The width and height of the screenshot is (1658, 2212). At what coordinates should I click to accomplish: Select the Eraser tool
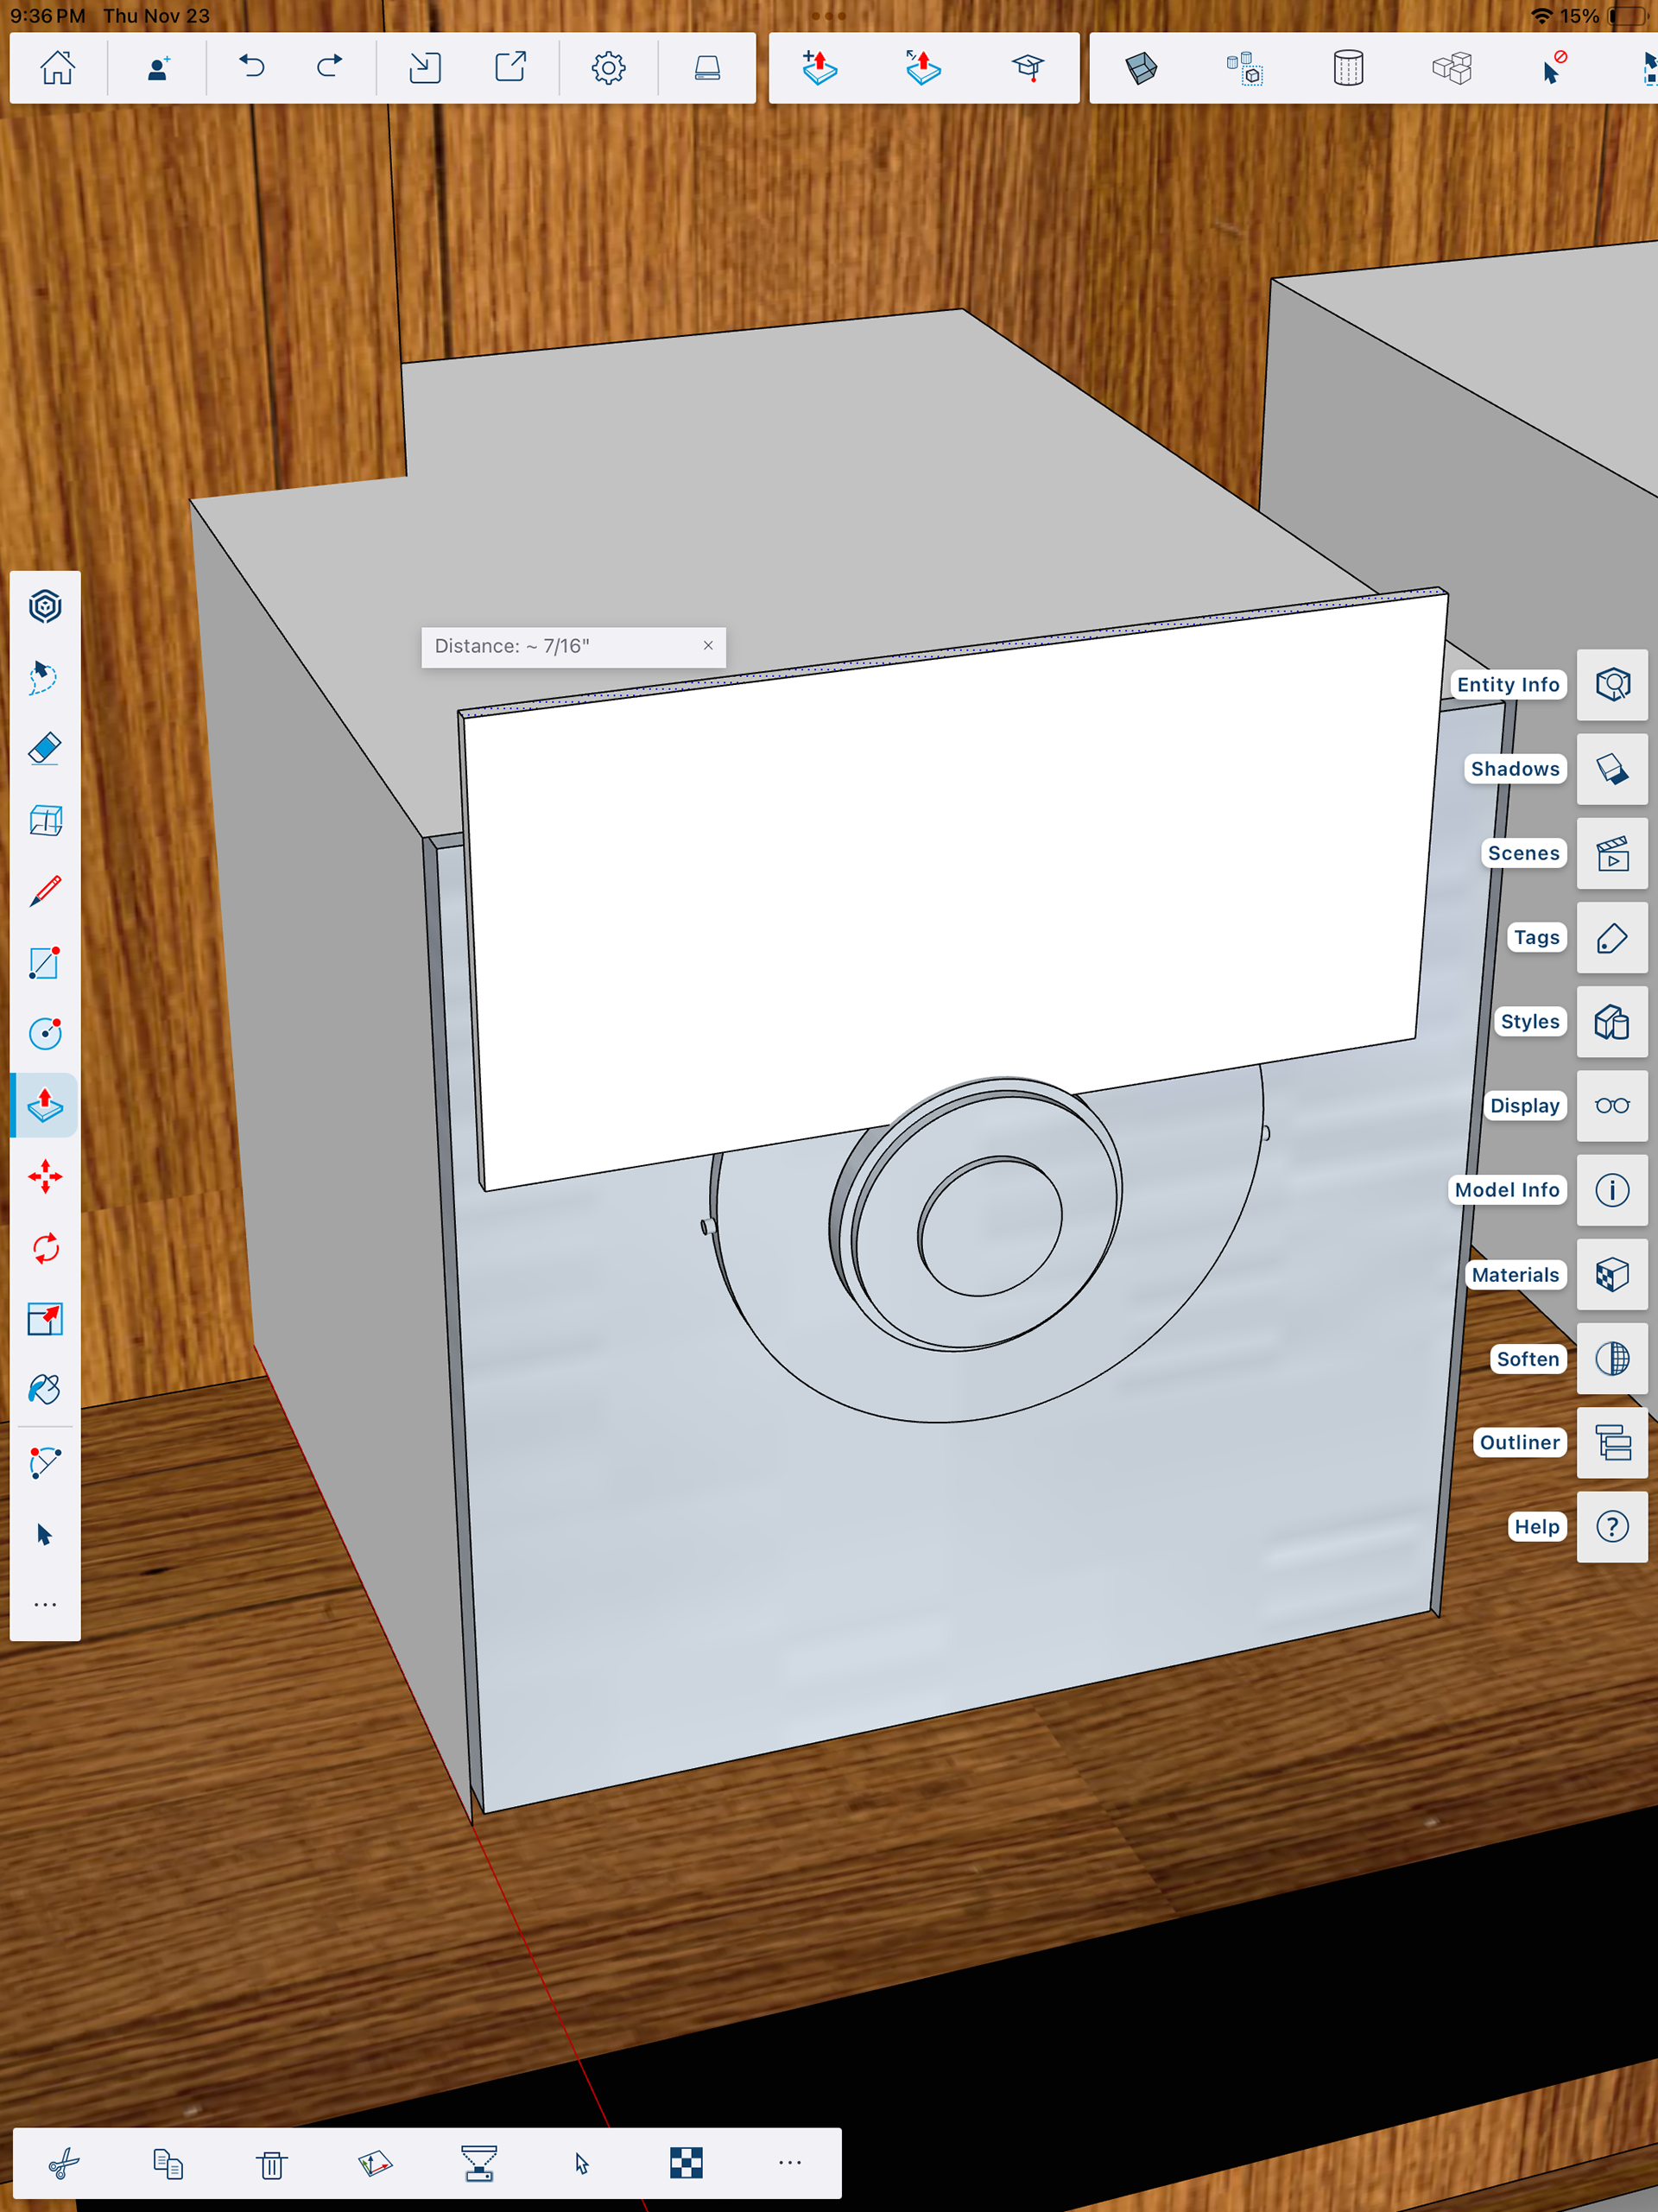pos(45,748)
